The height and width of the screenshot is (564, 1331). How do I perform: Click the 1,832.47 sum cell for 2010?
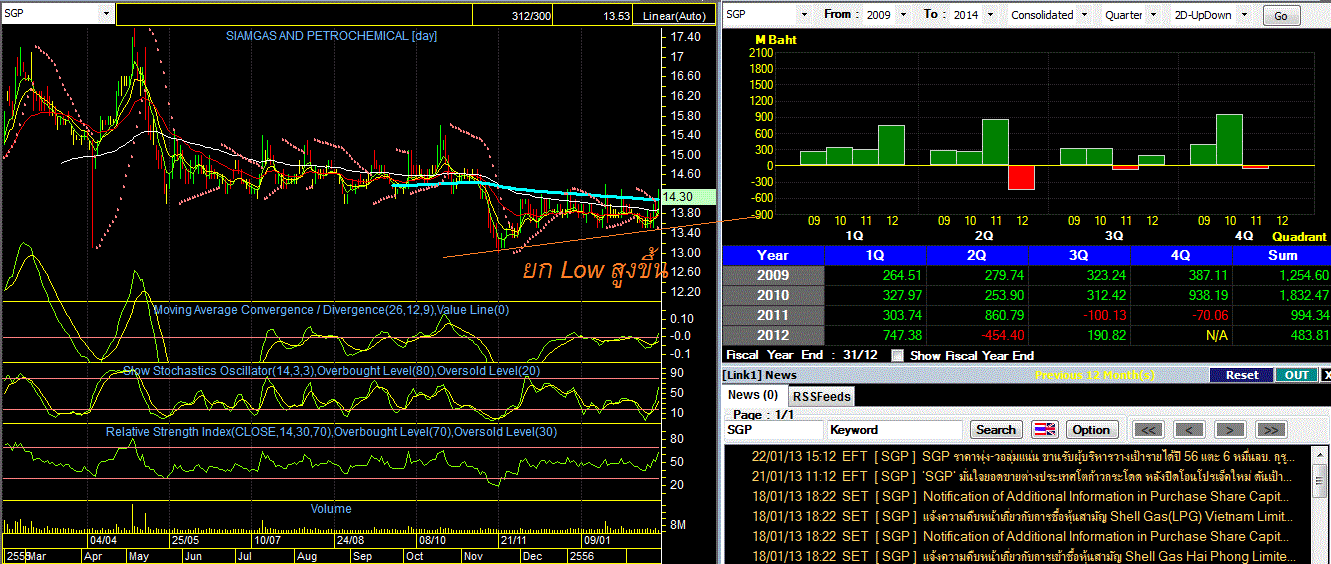(1282, 295)
